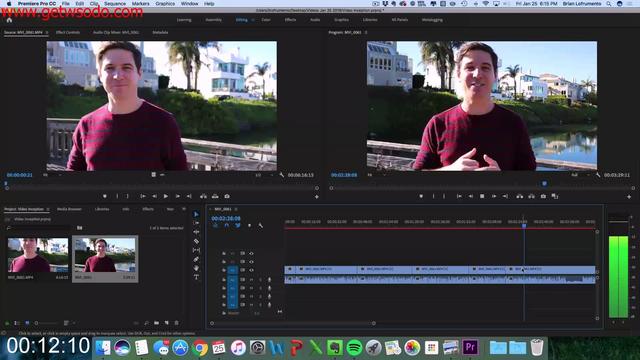Open Media Browser tab

(69, 209)
